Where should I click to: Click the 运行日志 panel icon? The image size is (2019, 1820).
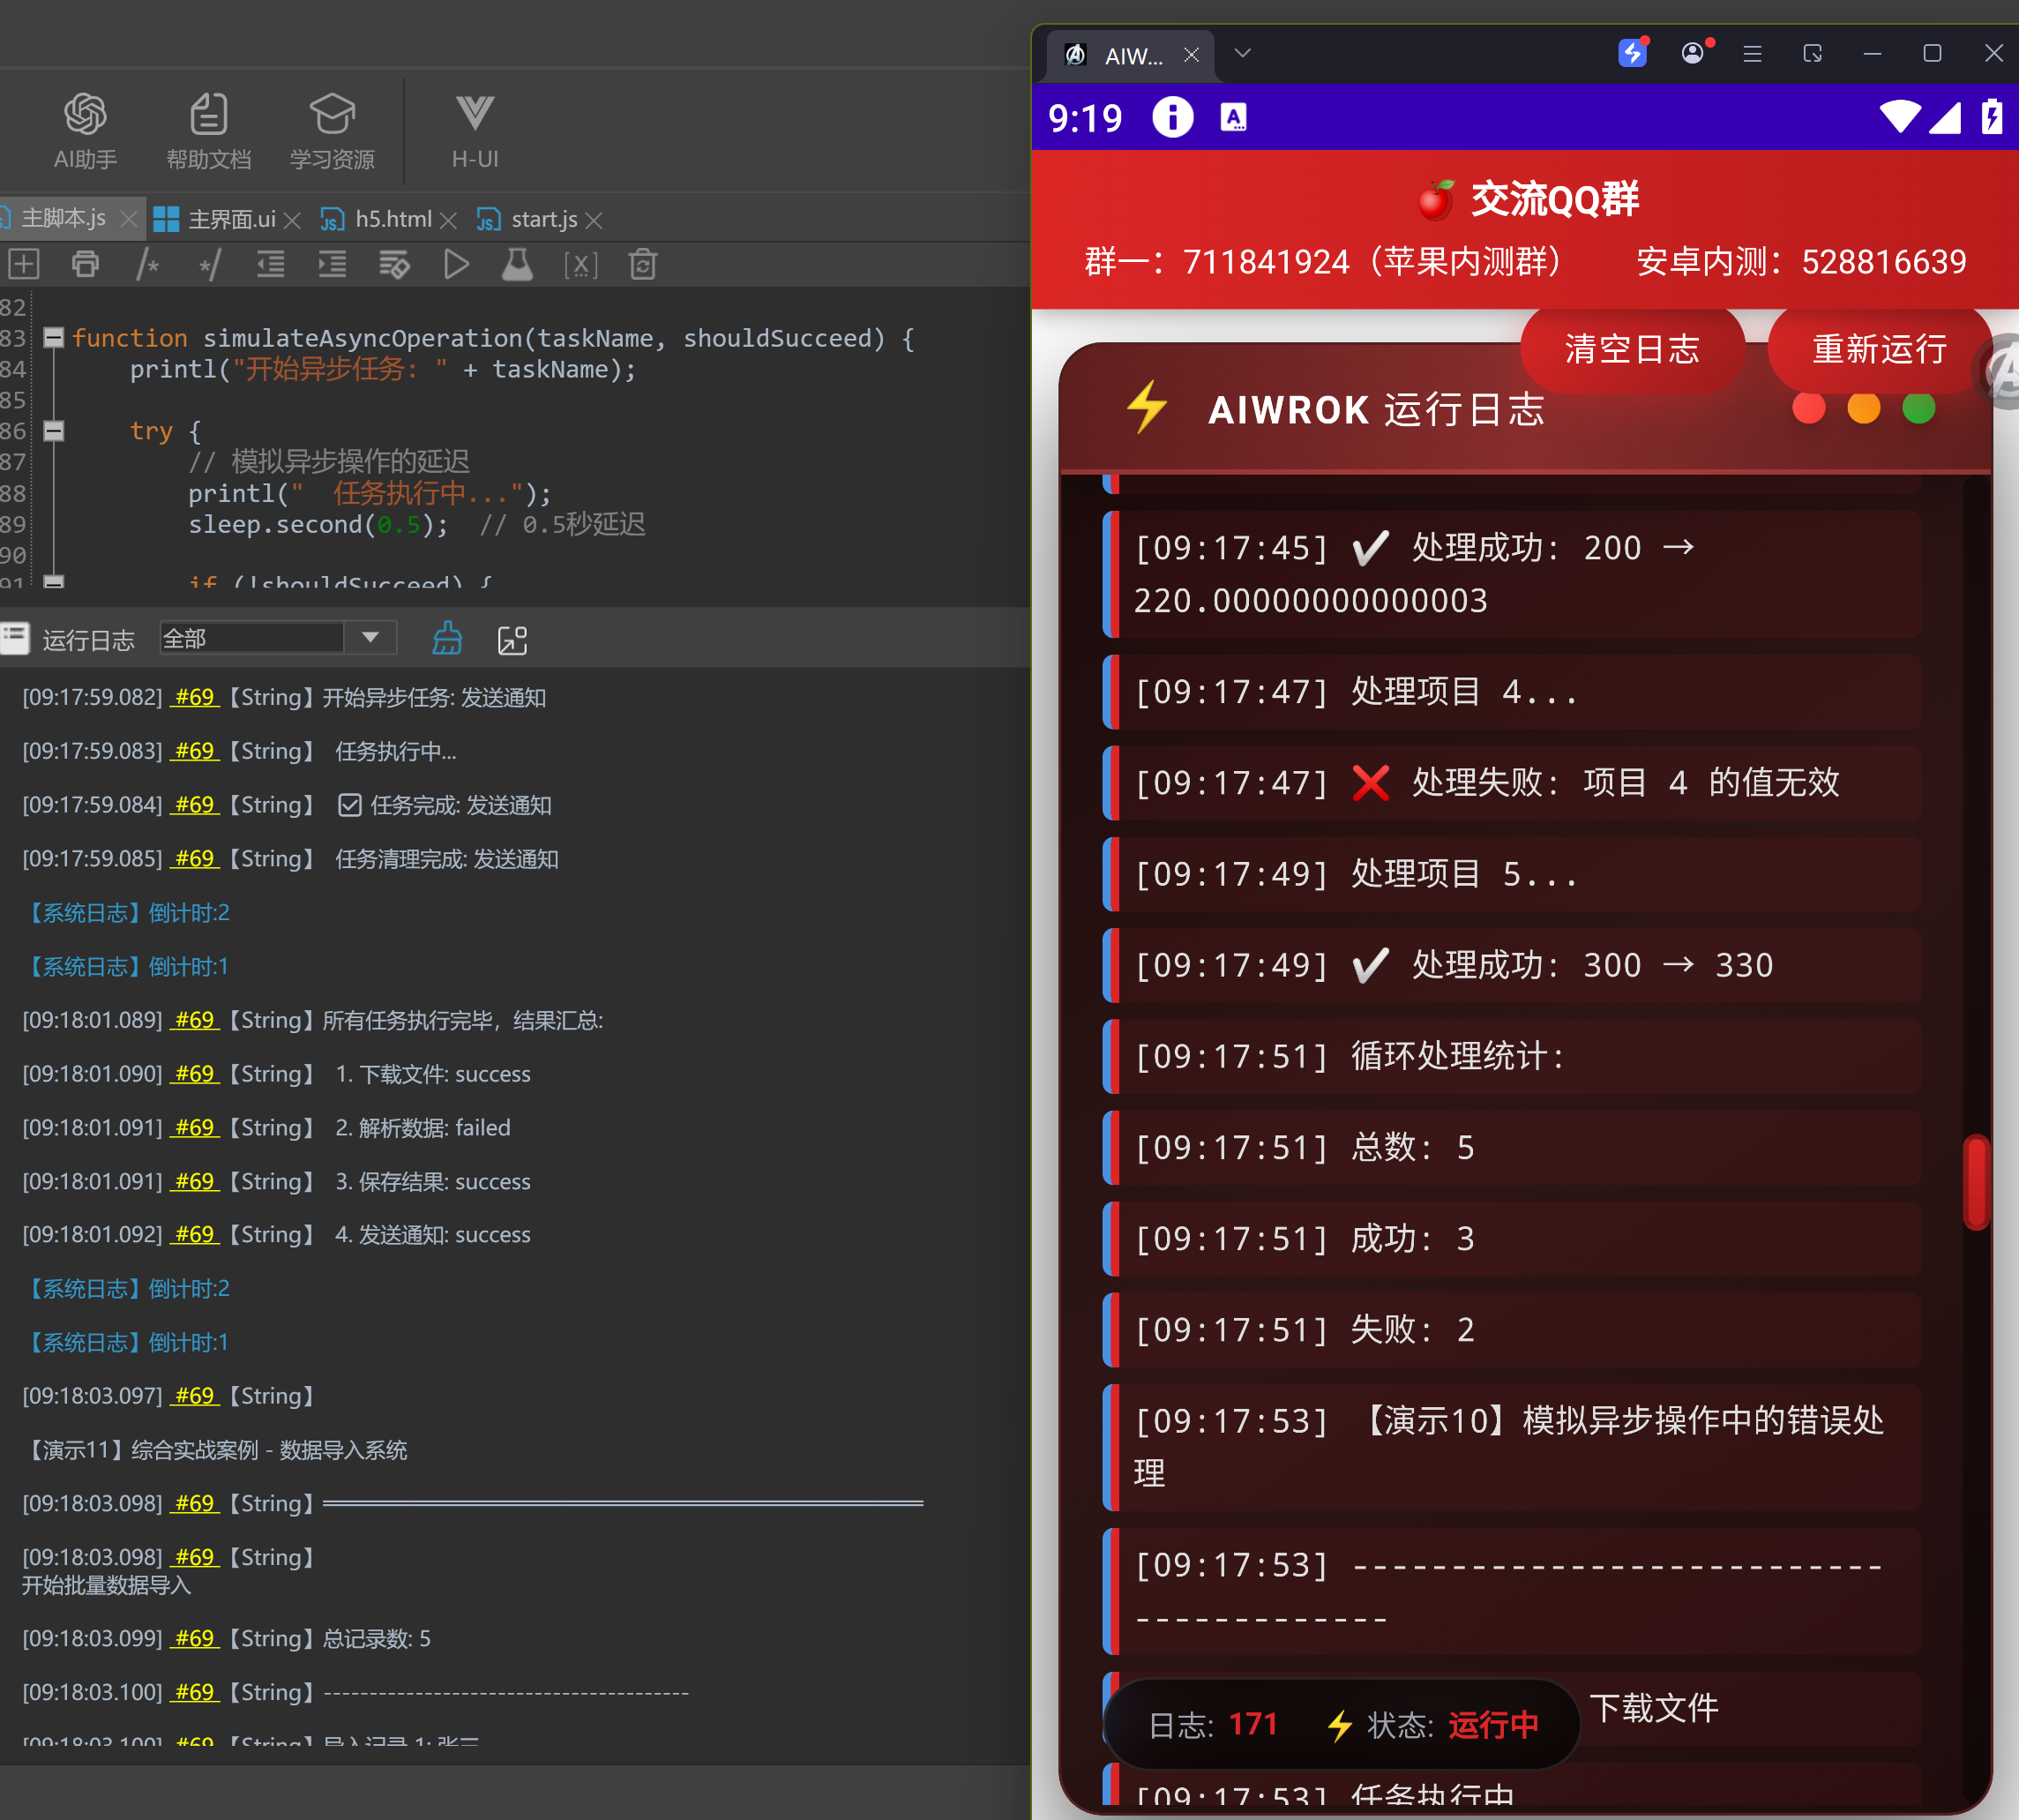(15, 639)
